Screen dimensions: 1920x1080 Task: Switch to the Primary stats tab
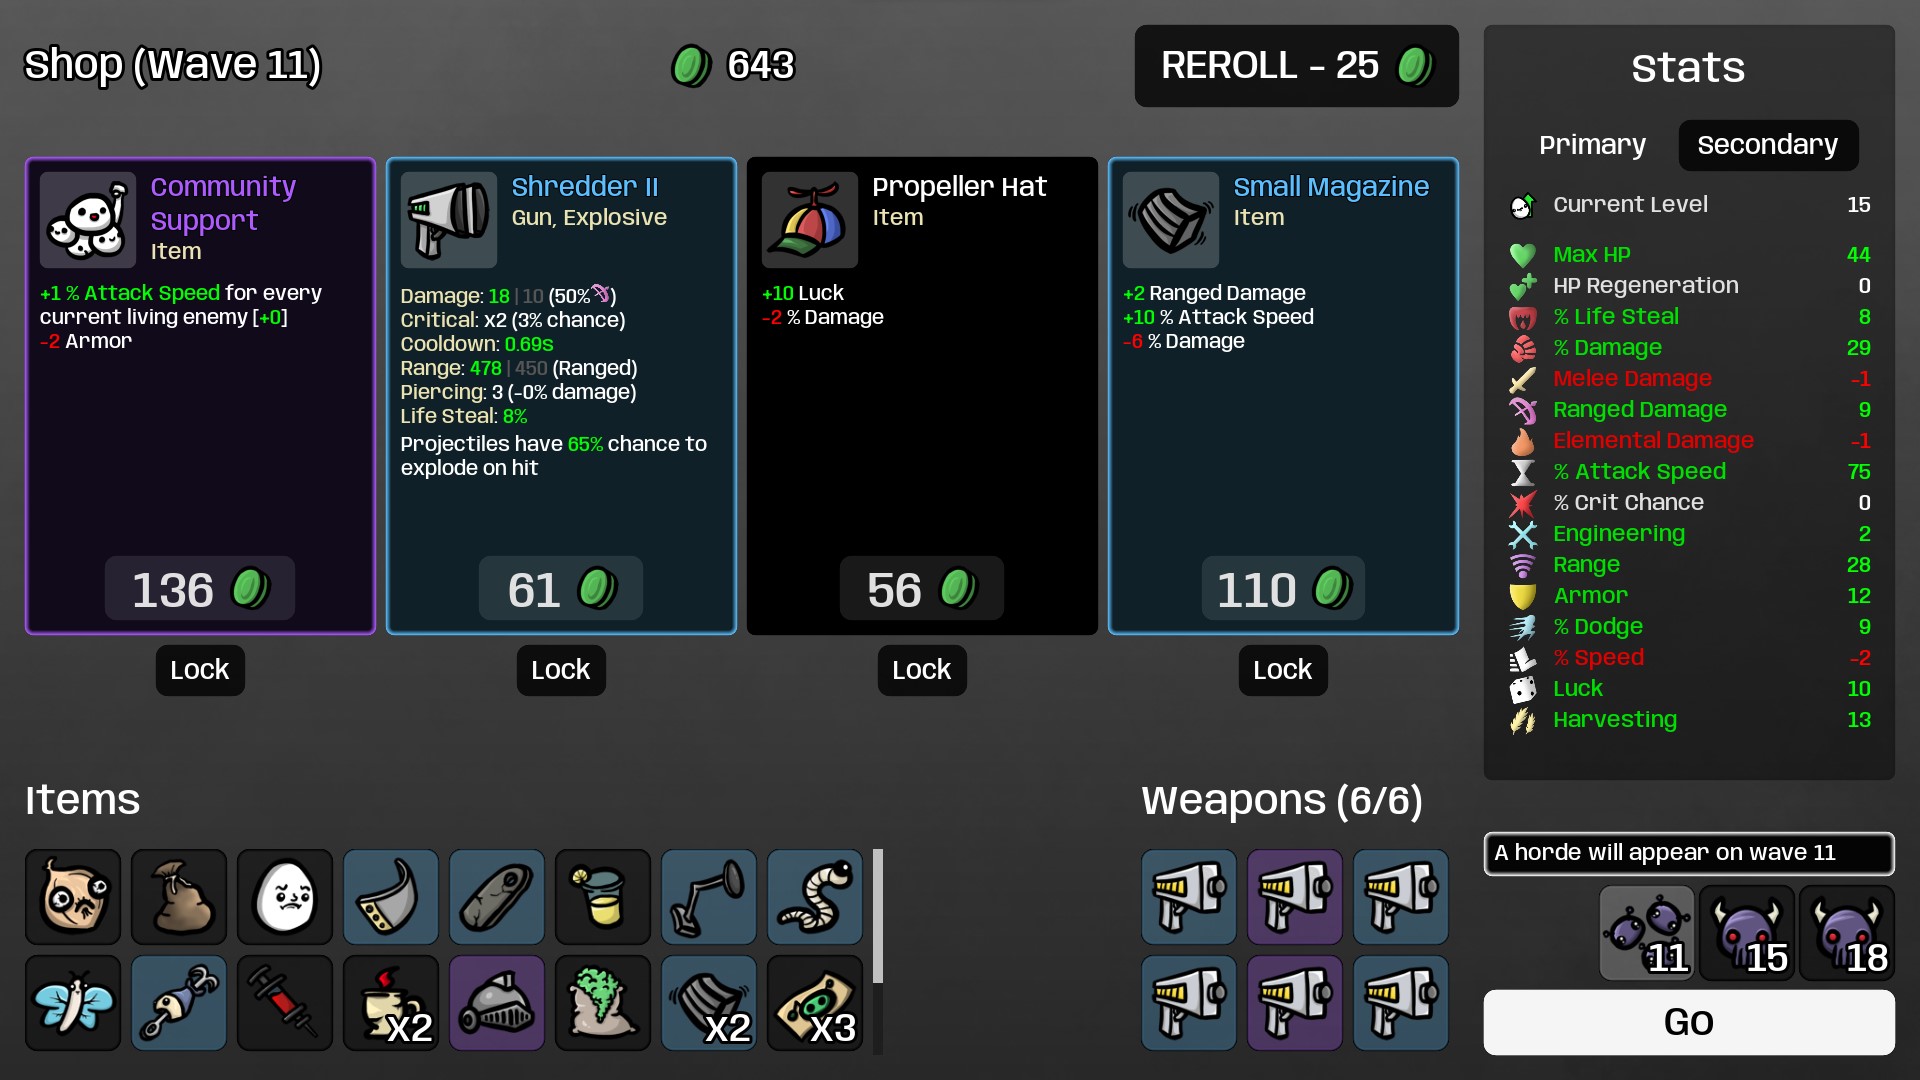(1592, 145)
